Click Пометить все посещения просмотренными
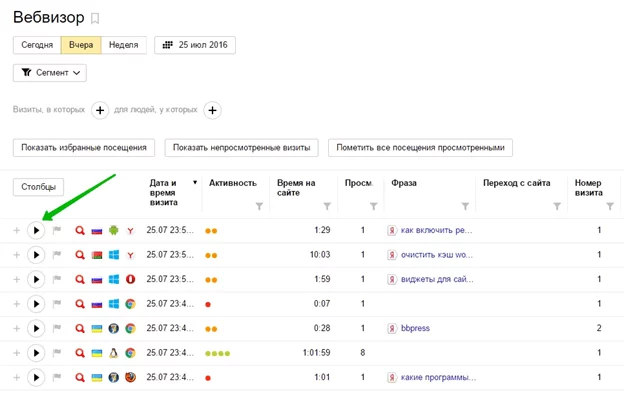Viewport: 624px width, 393px height. point(420,148)
